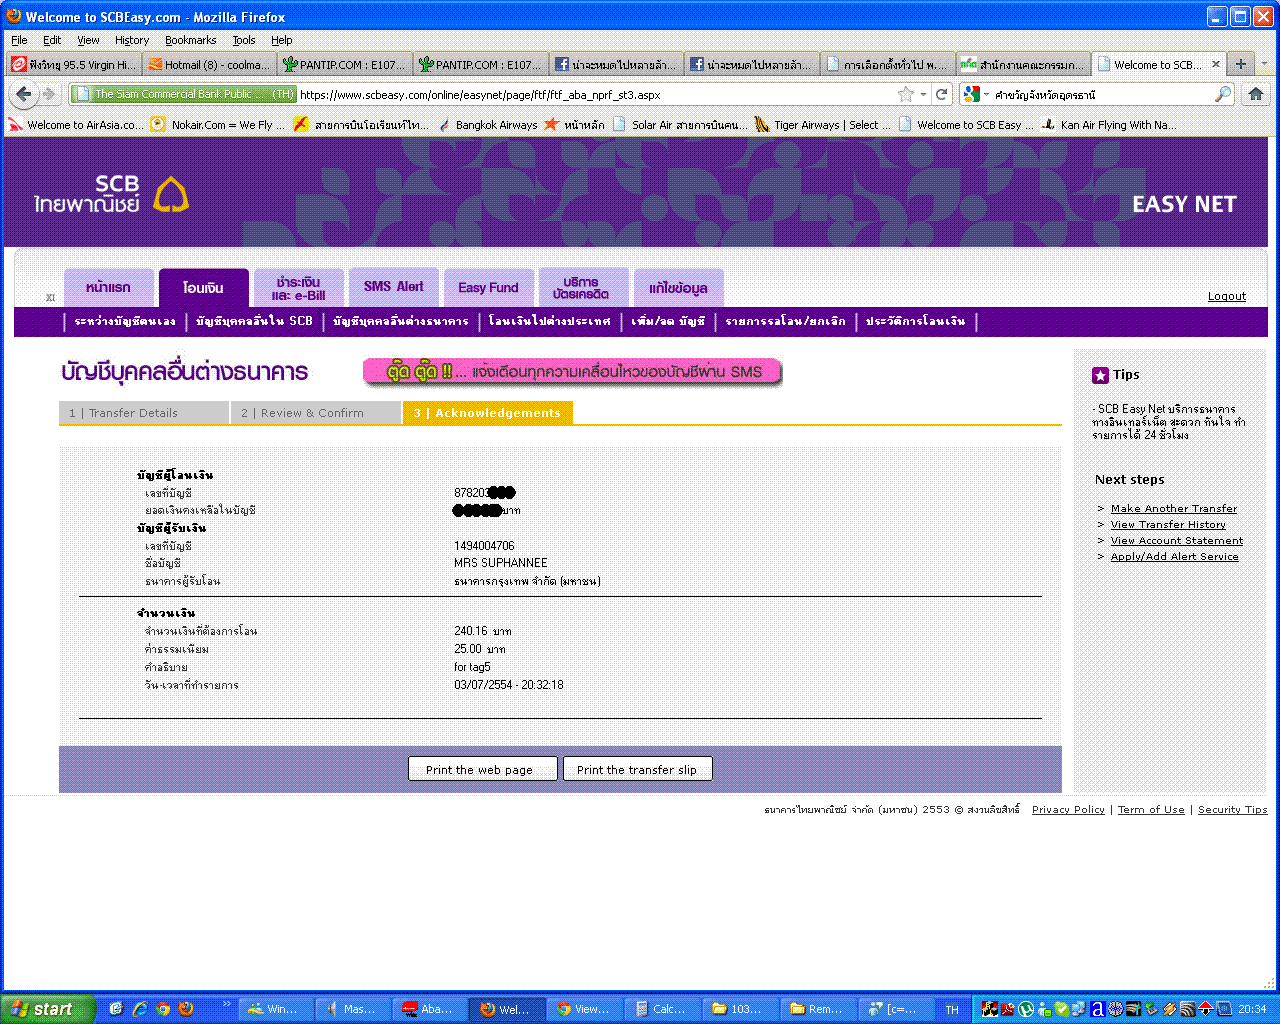The width and height of the screenshot is (1280, 1024).
Task: Open the AirAsia bookmark
Action: coord(74,125)
